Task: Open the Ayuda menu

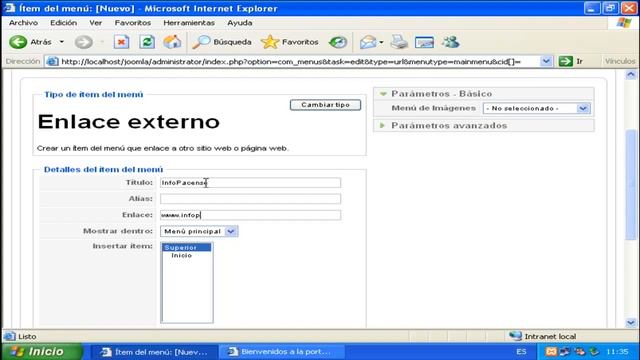Action: point(240,23)
